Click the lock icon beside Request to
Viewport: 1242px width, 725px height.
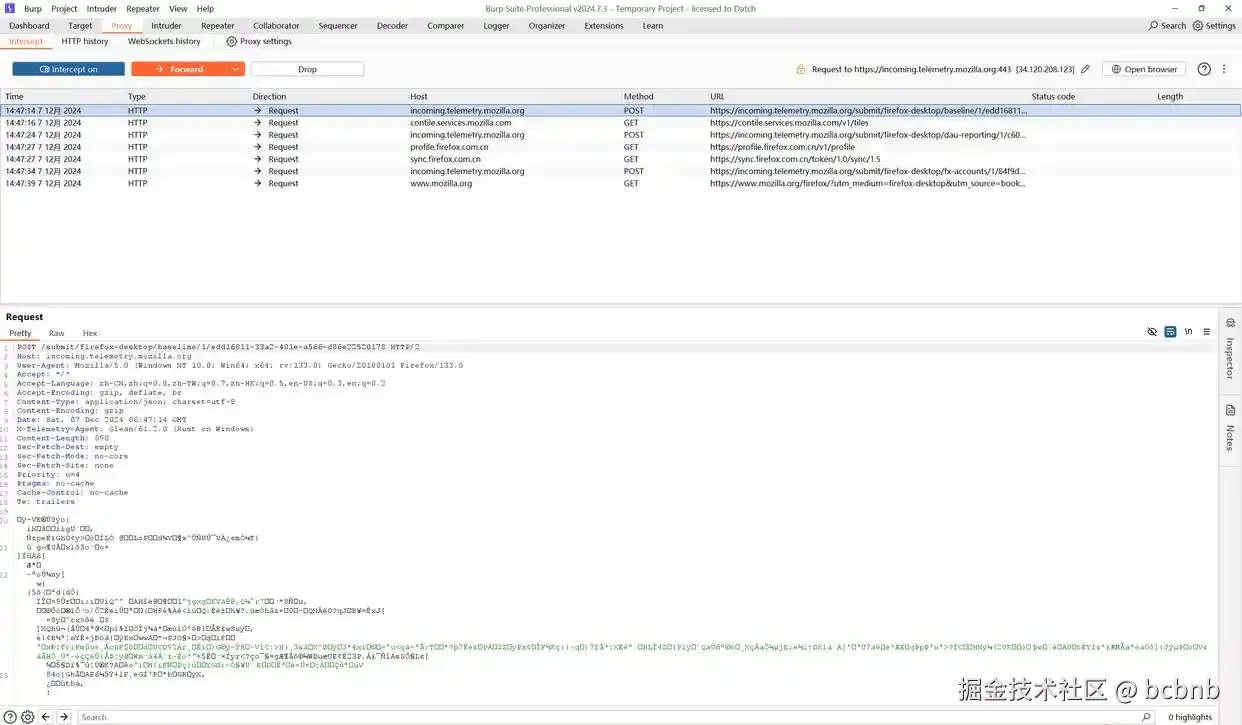801,69
